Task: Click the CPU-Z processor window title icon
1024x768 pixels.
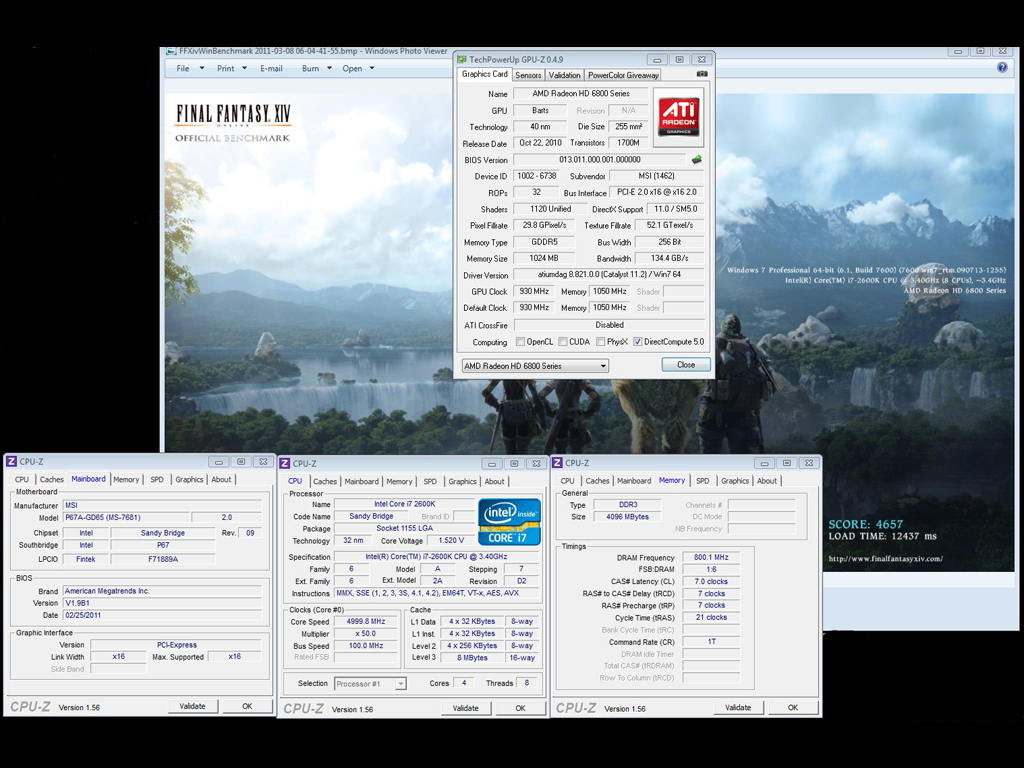Action: [285, 464]
